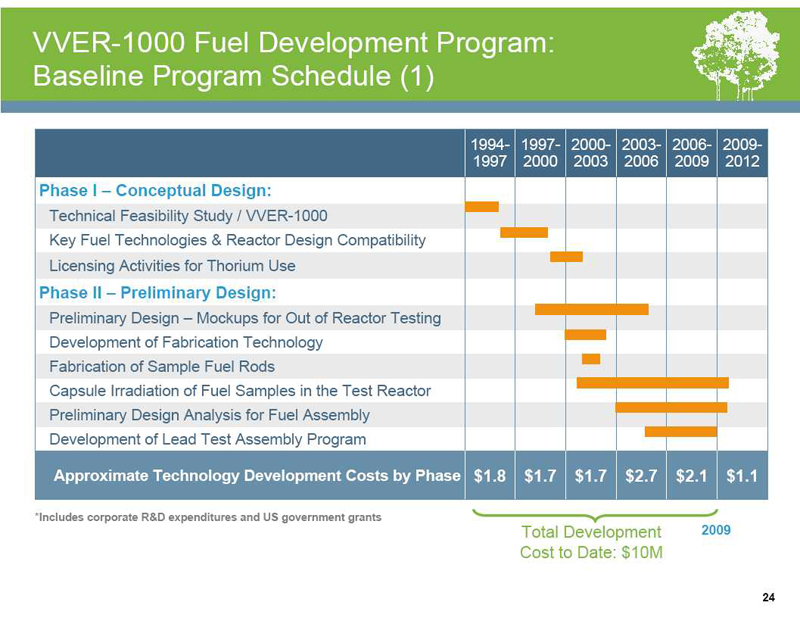Click the Phase II – Preliminary Design heading

point(156,293)
